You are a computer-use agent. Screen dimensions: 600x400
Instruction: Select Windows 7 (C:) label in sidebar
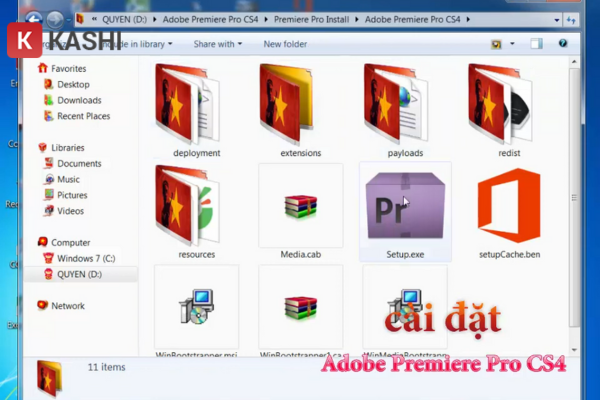tap(86, 258)
